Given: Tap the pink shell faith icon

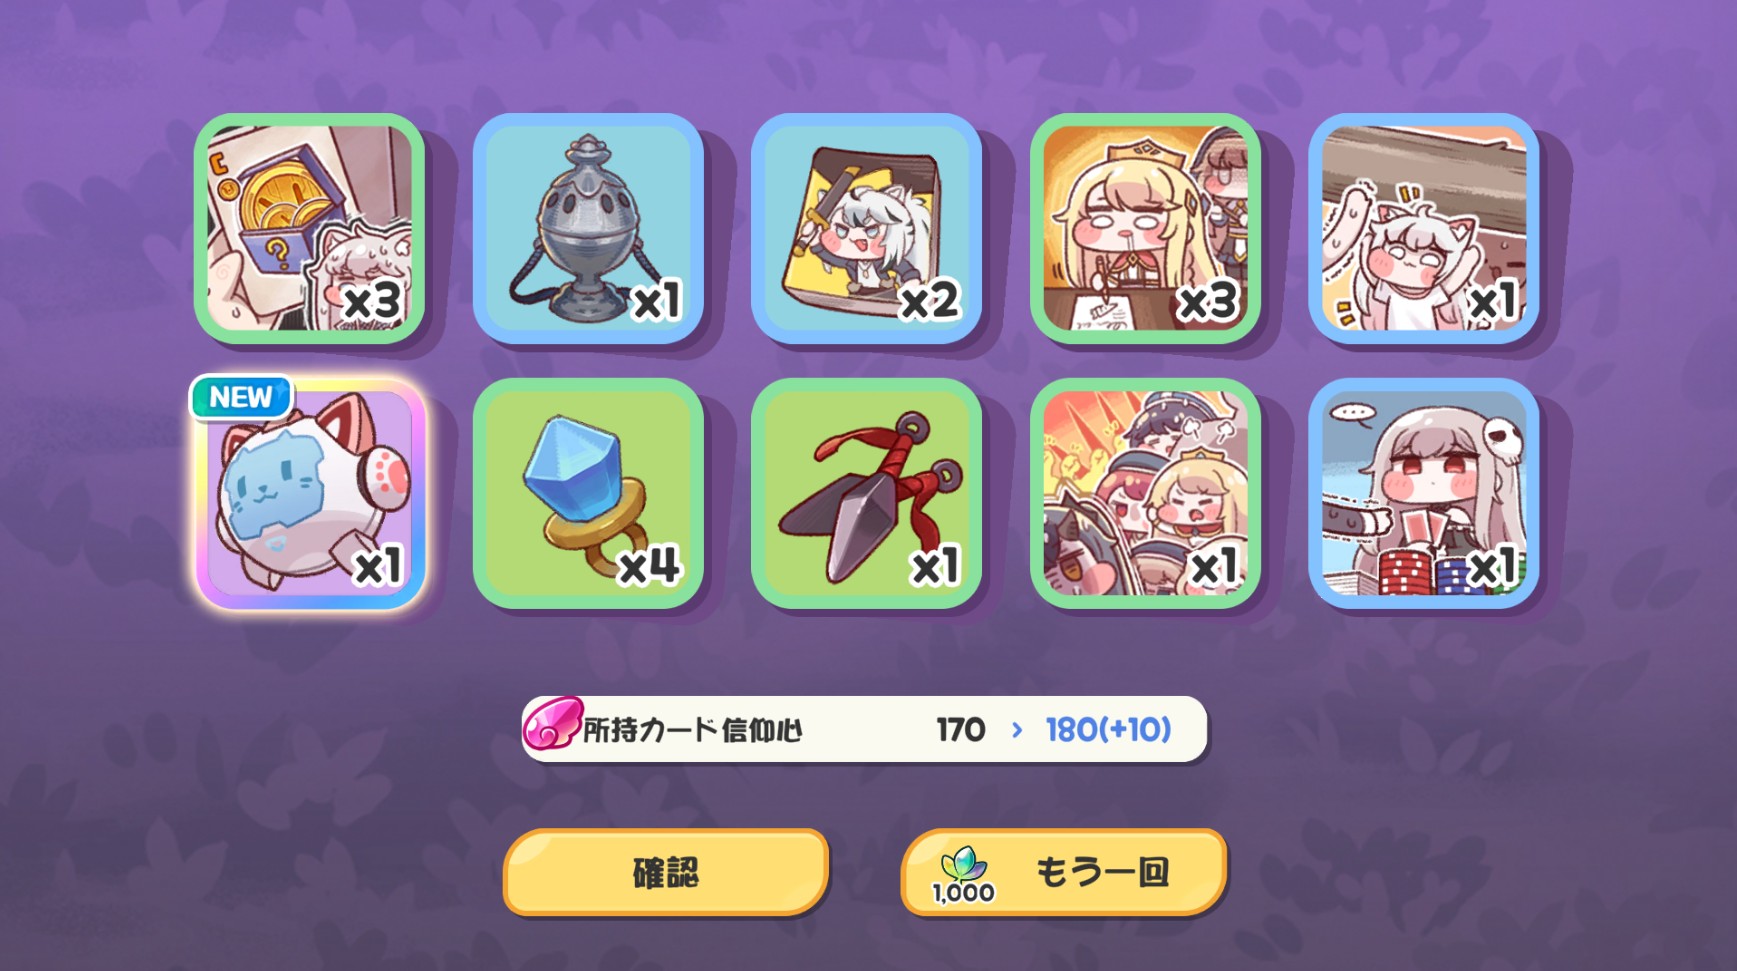Looking at the screenshot, I should pos(552,724).
